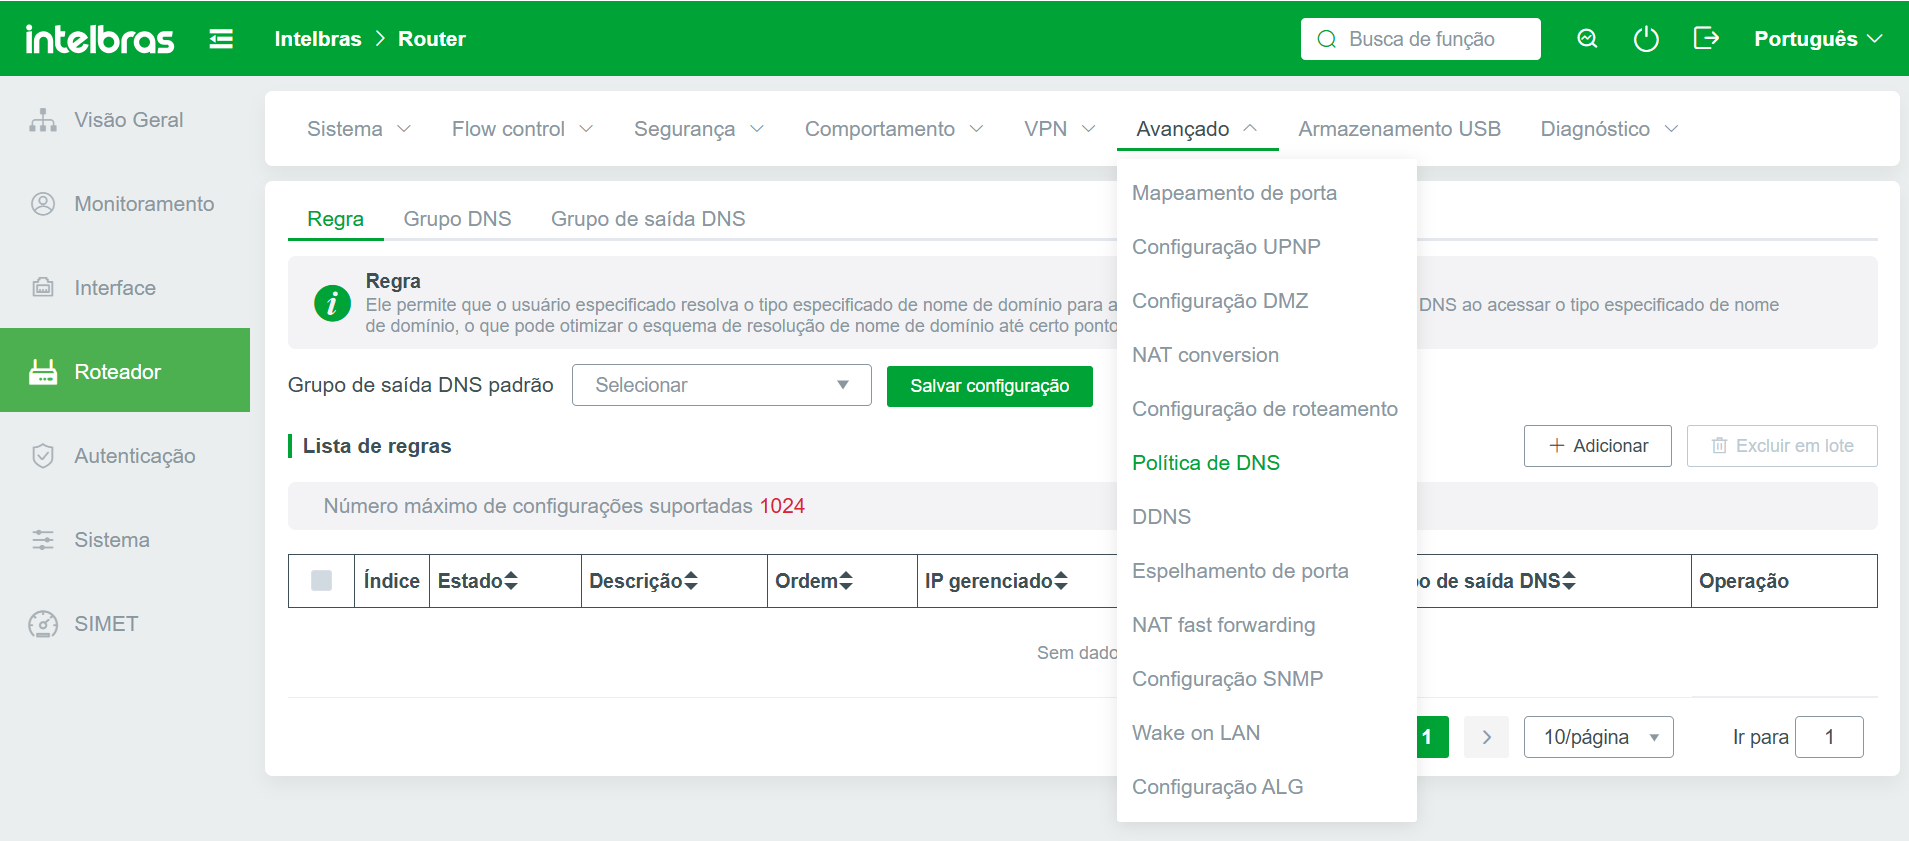Click the logout icon in header
1909x841 pixels.
(x=1706, y=38)
